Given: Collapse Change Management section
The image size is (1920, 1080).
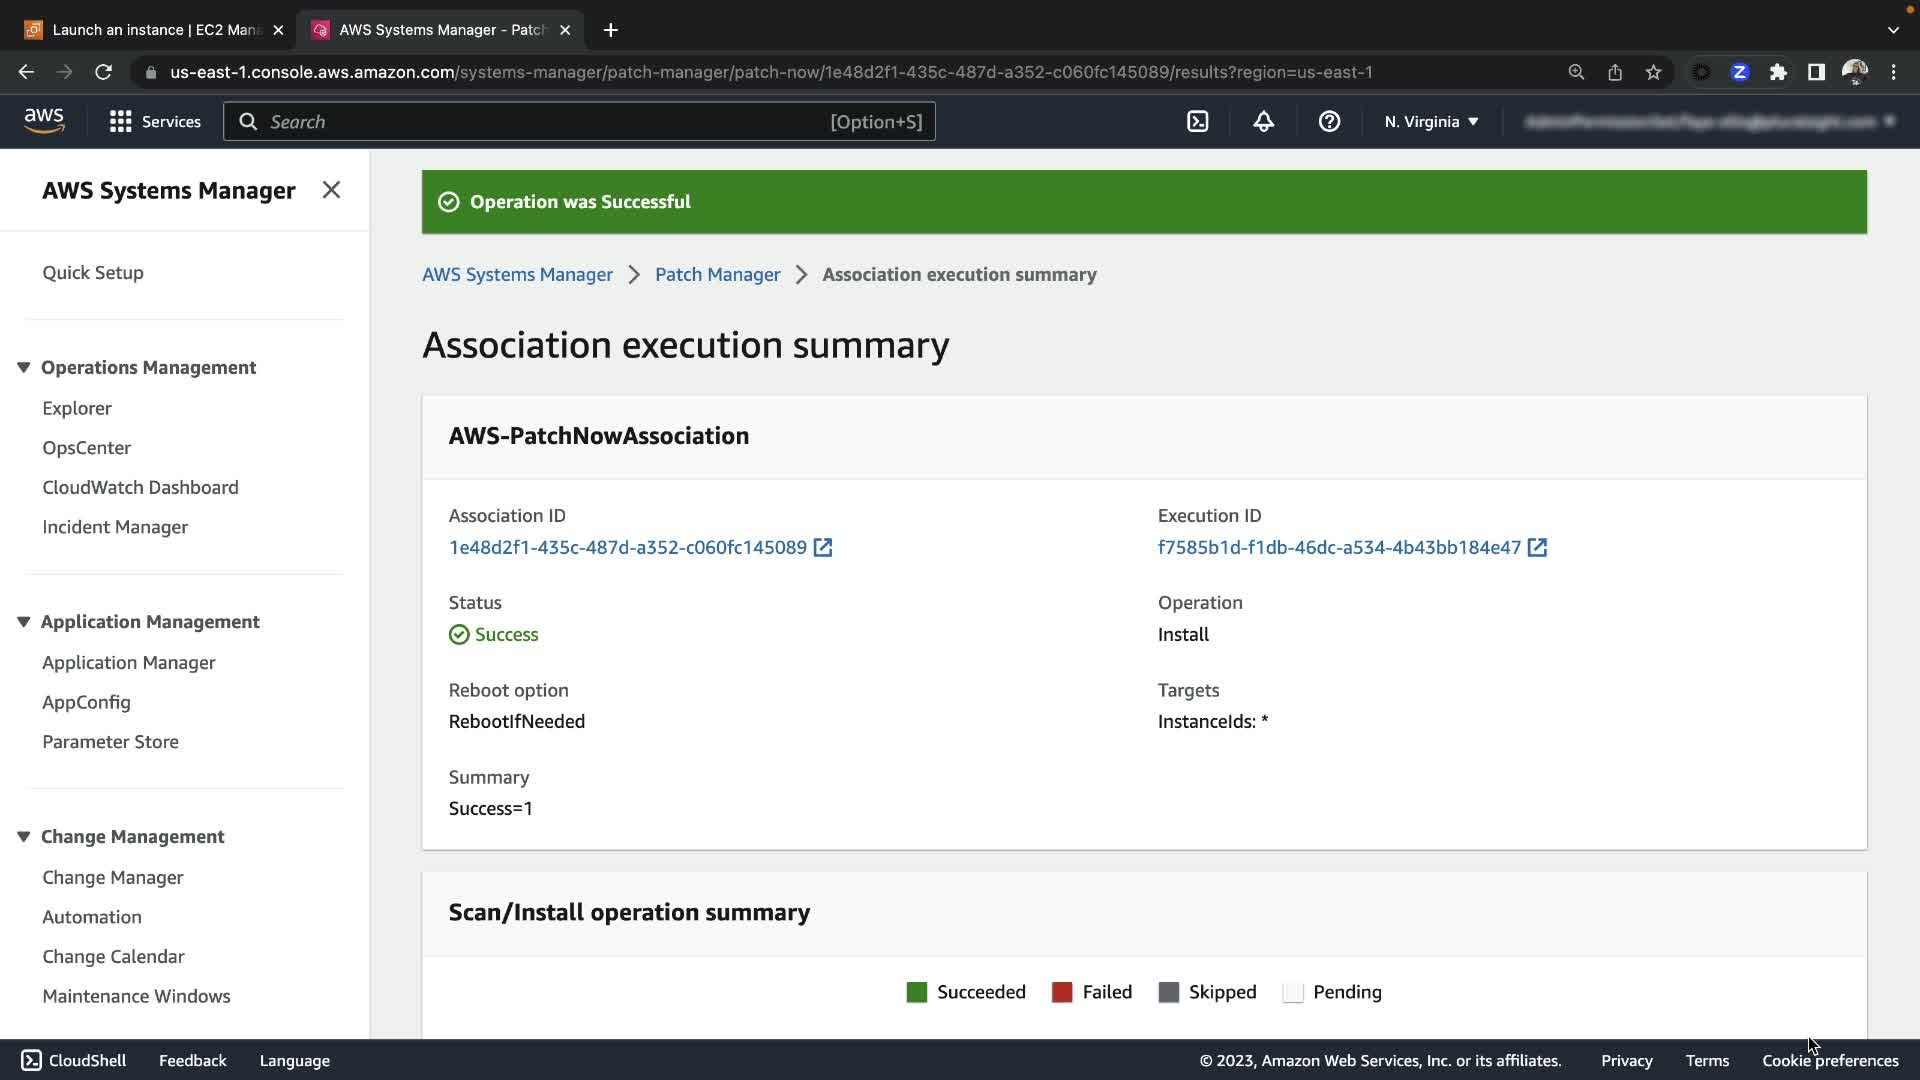Looking at the screenshot, I should point(24,837).
